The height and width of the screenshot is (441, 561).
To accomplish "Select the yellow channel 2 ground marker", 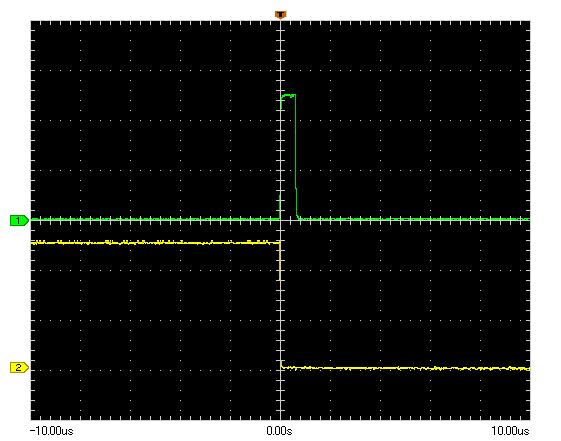I will click(x=19, y=367).
